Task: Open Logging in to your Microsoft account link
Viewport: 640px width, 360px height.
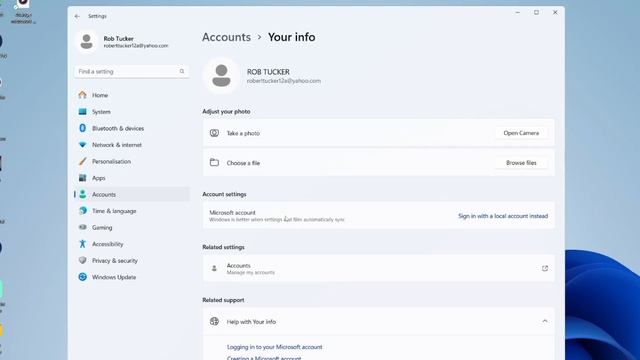Action: click(274, 347)
